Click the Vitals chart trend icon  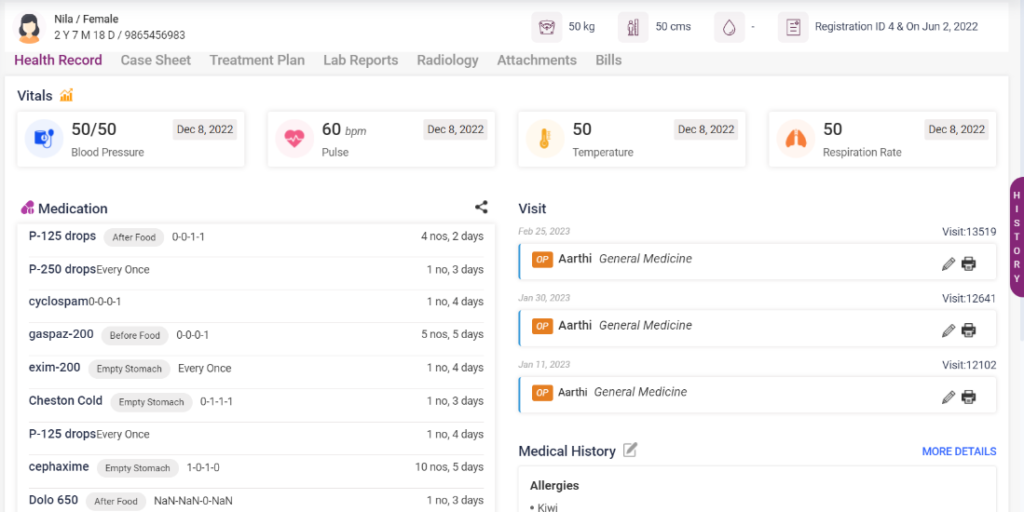click(67, 96)
